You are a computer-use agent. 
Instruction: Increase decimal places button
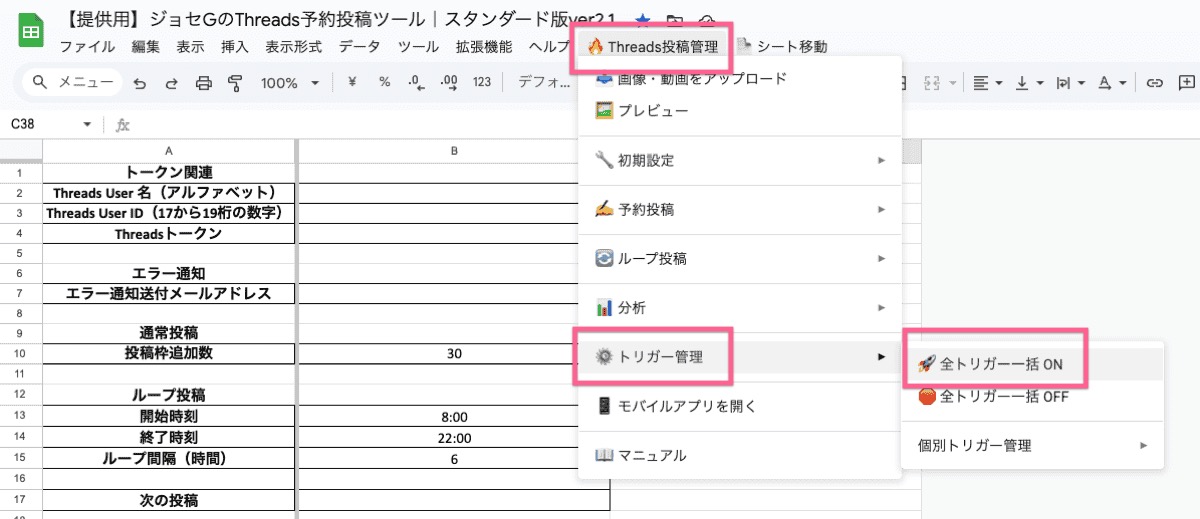point(449,83)
